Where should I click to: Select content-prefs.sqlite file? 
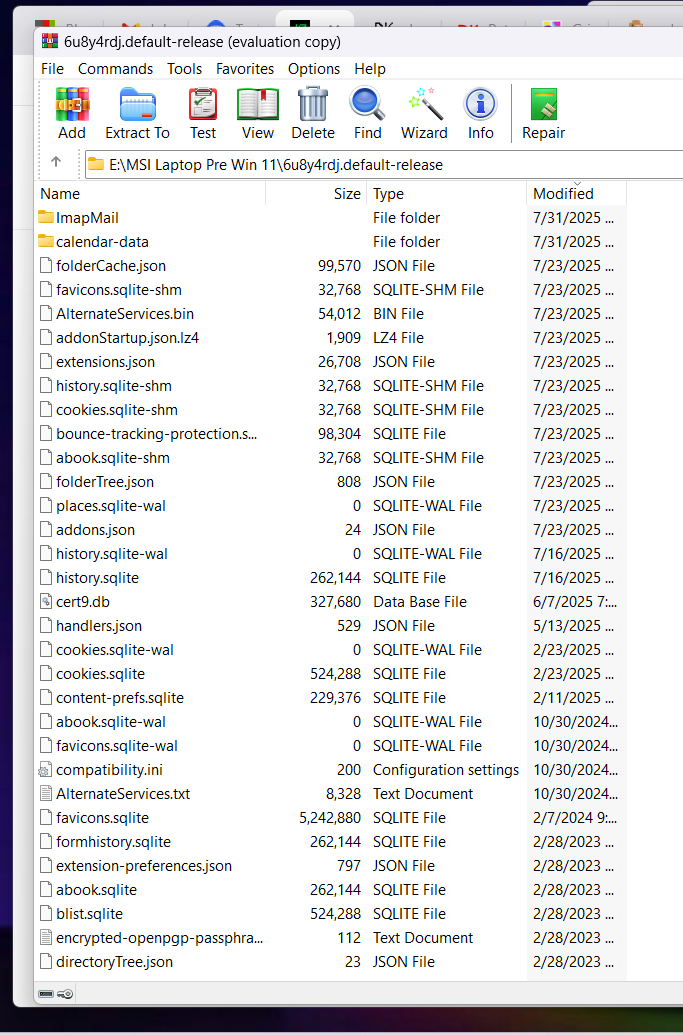click(x=120, y=698)
